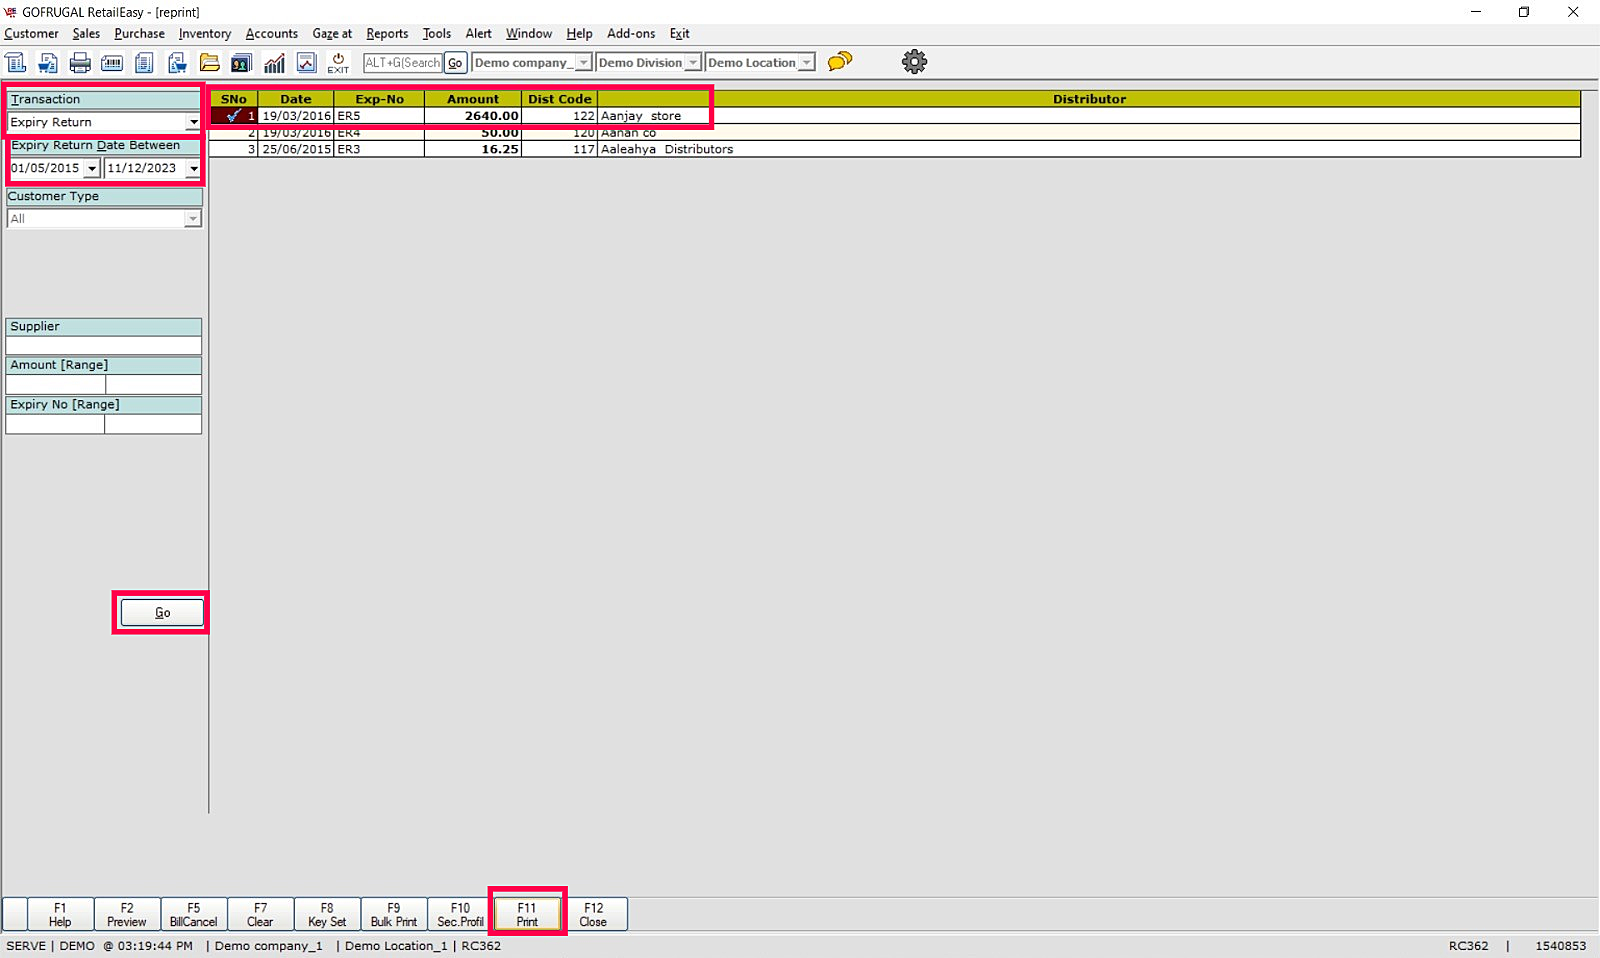This screenshot has width=1600, height=958.
Task: Click the EXIT power icon
Action: (338, 63)
